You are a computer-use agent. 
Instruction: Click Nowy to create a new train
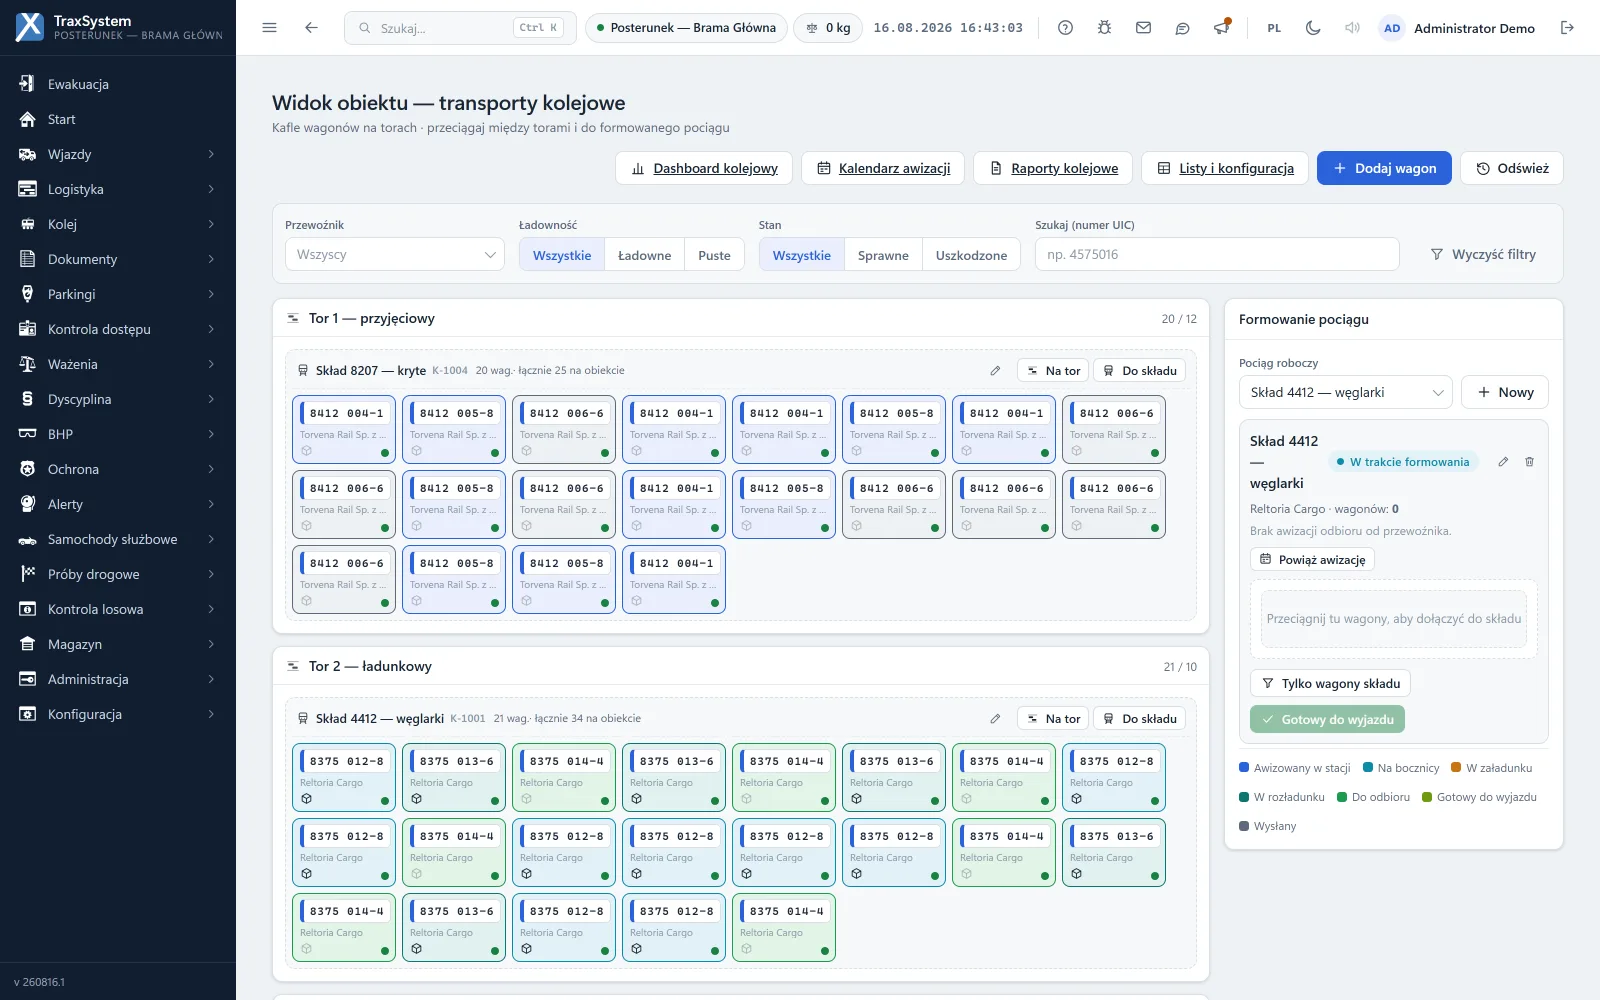[1504, 392]
